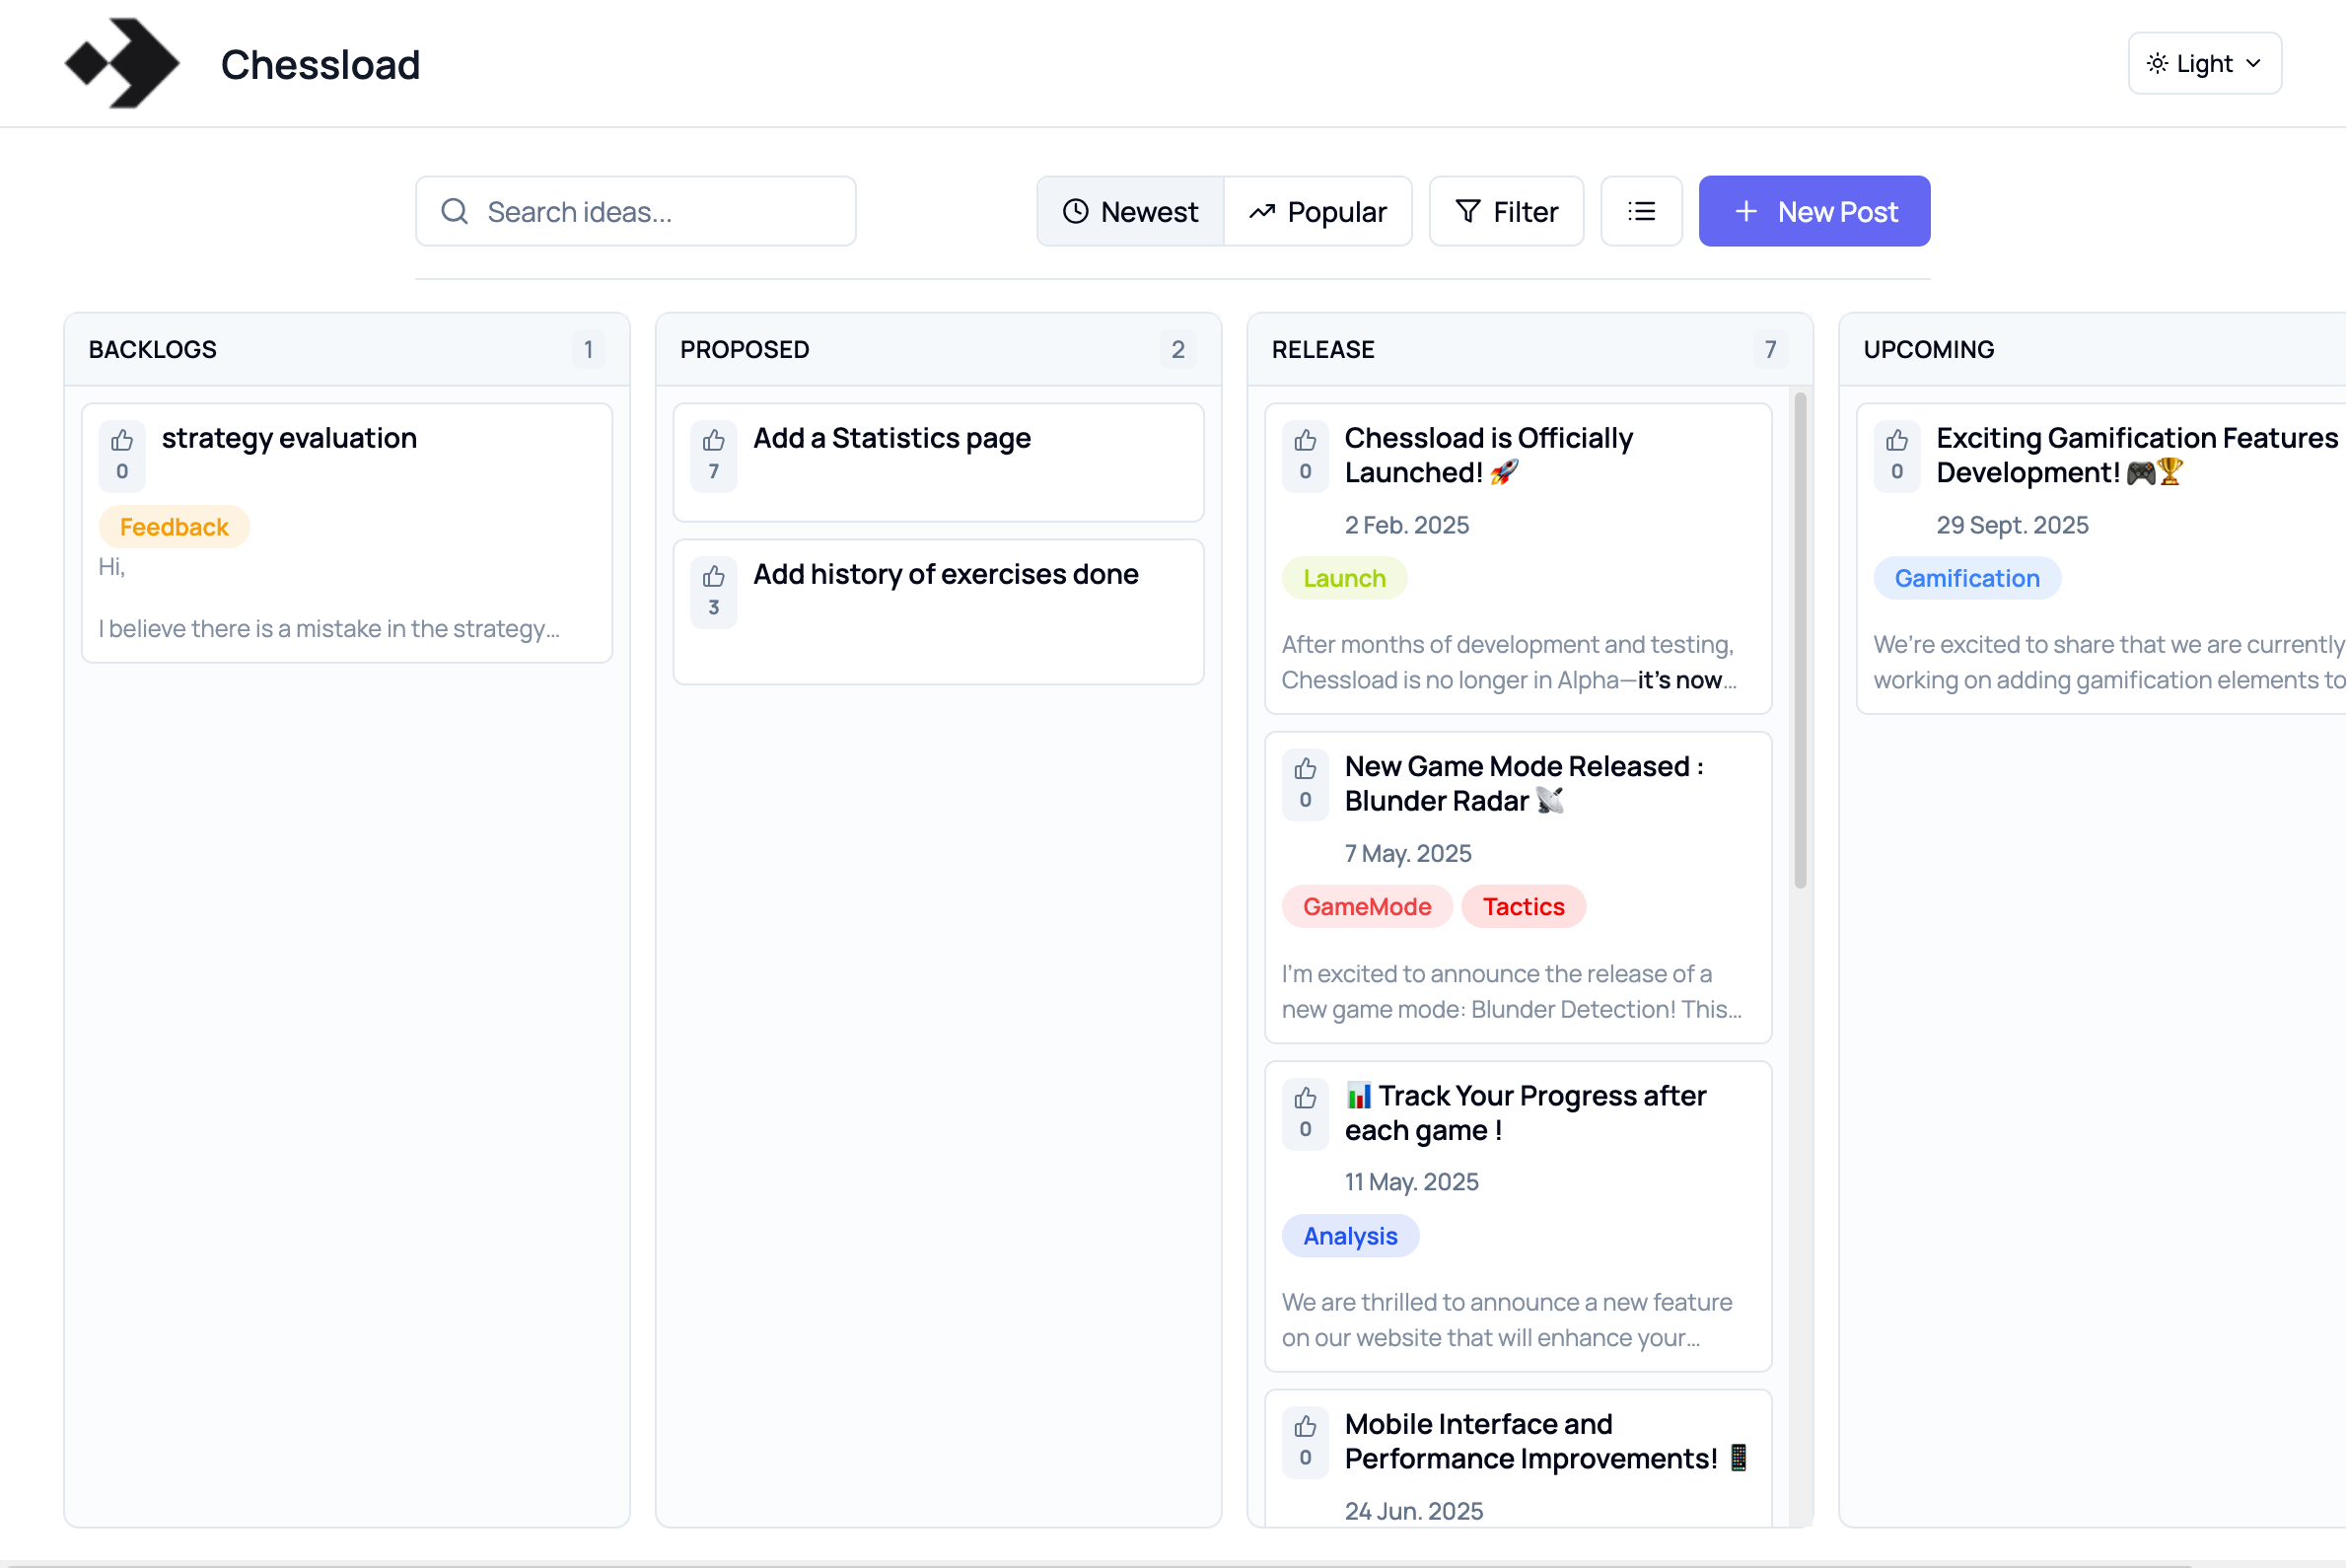This screenshot has width=2347, height=1568.
Task: Sort posts by Newest
Action: tap(1130, 211)
